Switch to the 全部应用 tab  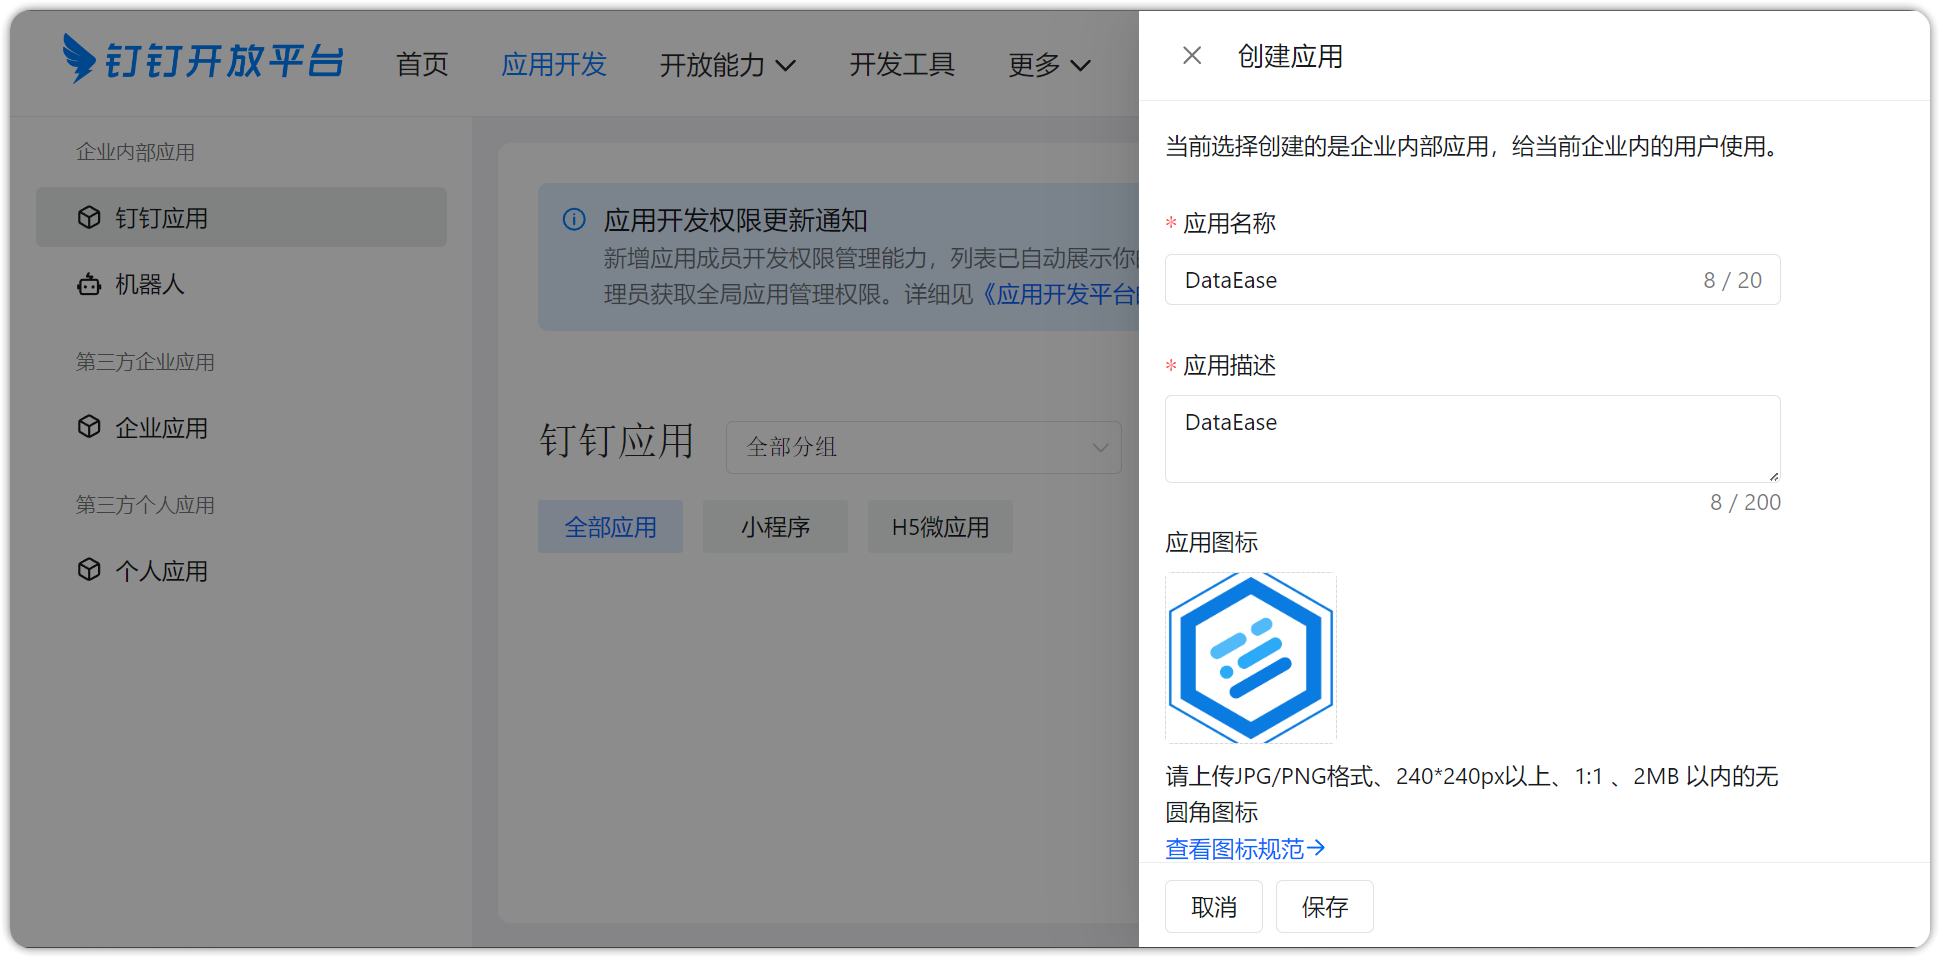pyautogui.click(x=610, y=527)
